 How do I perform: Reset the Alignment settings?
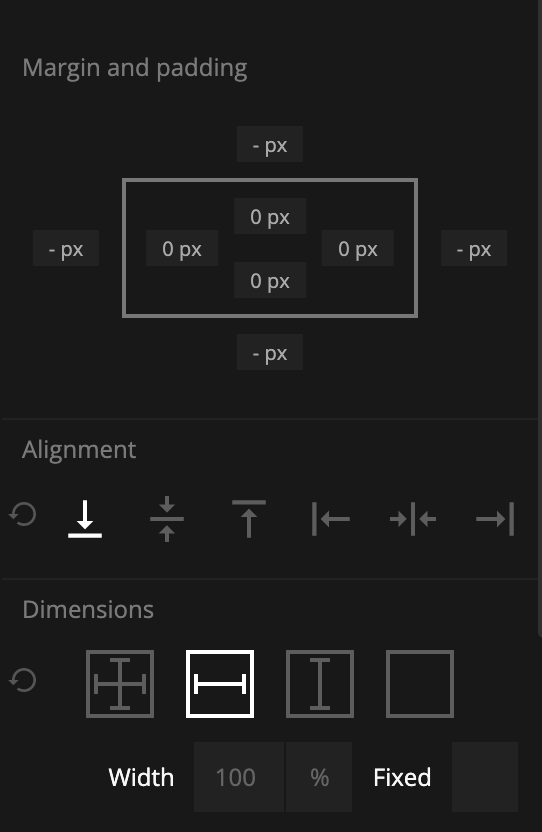point(23,514)
